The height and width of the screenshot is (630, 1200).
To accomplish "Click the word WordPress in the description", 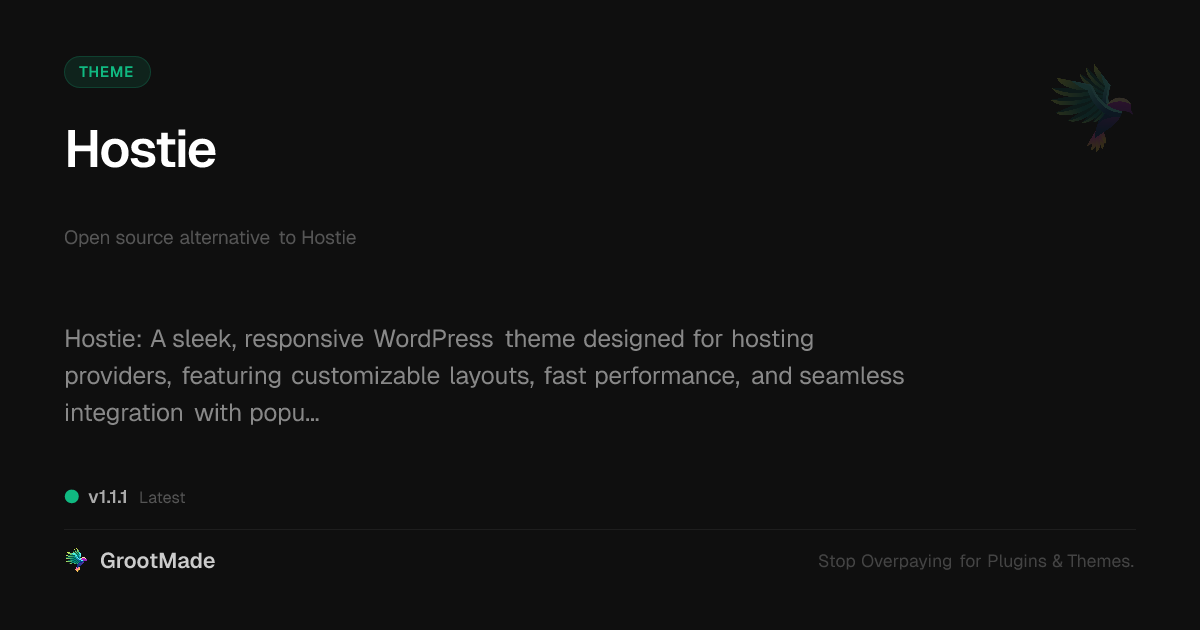I will point(433,339).
